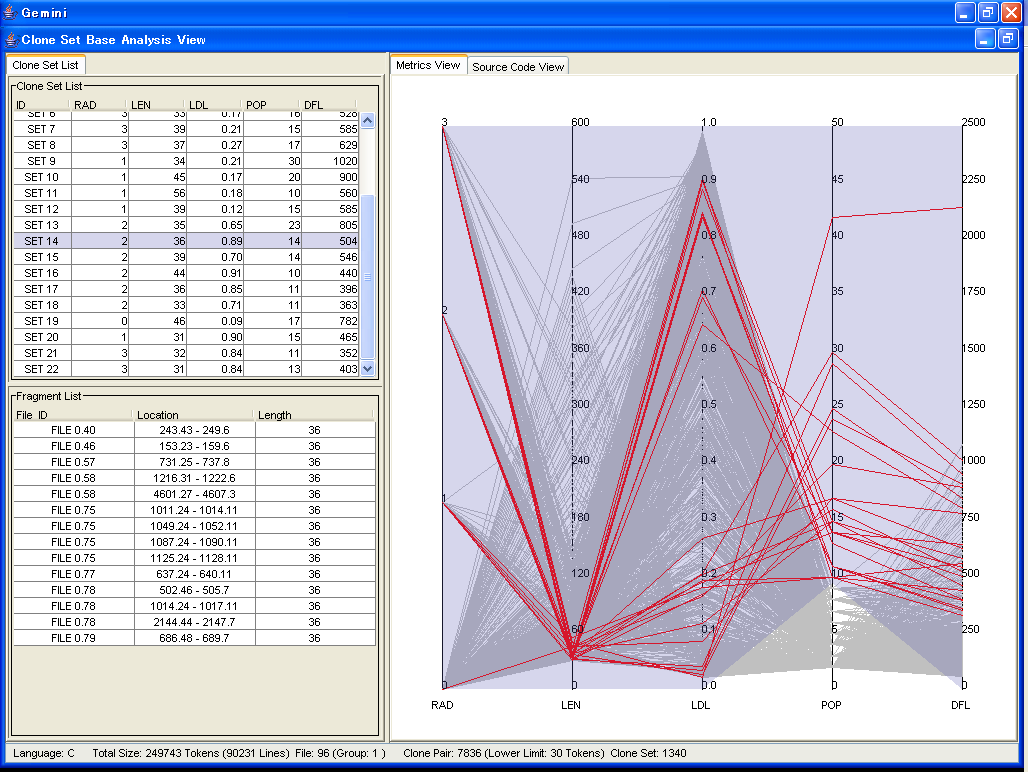Switch to the Source Code View tab
Screen dimensions: 1028x772
pyautogui.click(x=518, y=67)
